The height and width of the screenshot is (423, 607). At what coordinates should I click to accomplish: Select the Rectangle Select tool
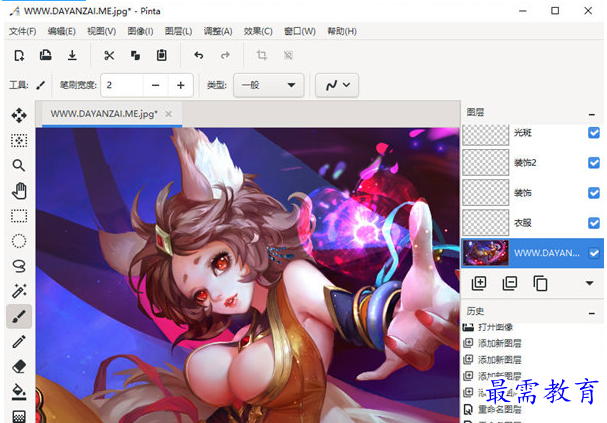pos(19,216)
